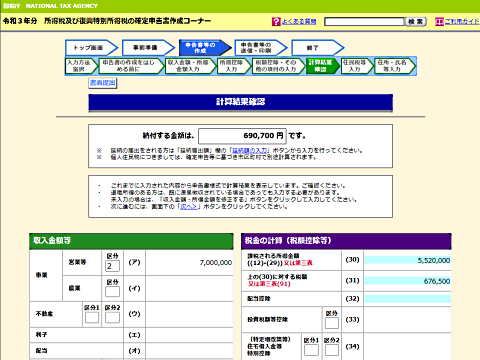Go to the 終了 step
This screenshot has width=480, height=360.
click(x=317, y=48)
